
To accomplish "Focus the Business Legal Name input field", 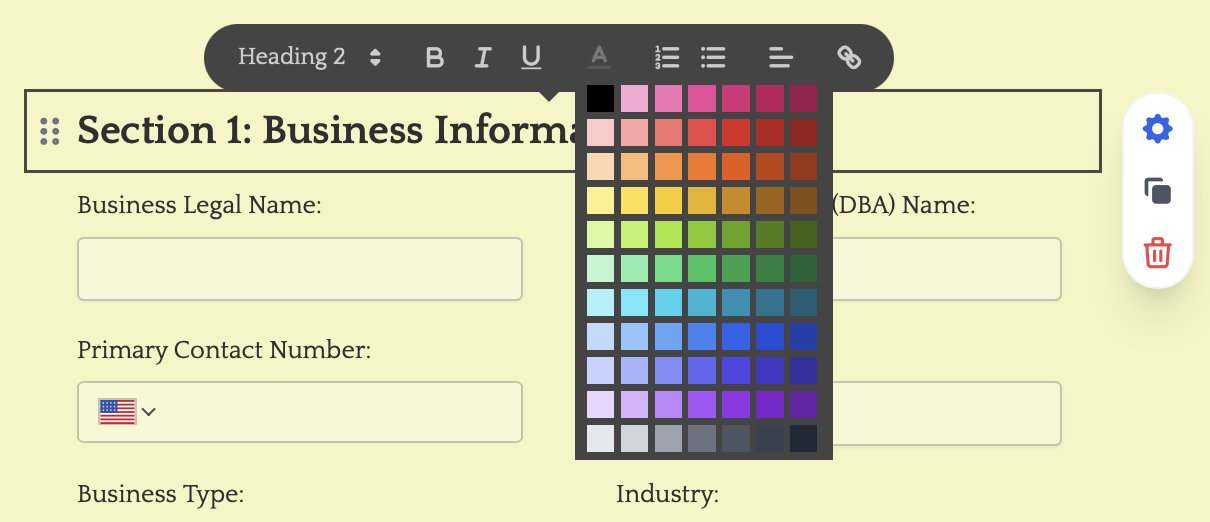I will (300, 269).
